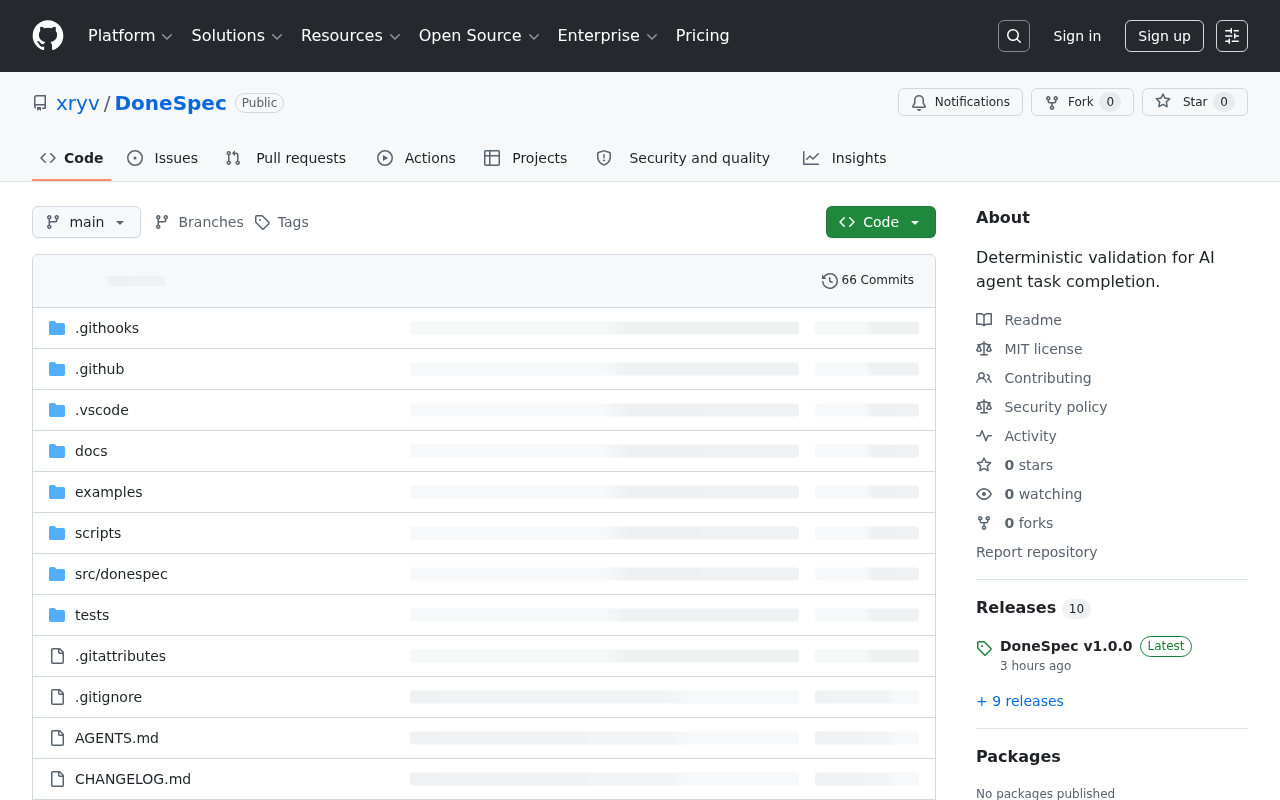Click the examples folder icon
Image resolution: width=1280 pixels, height=800 pixels.
pos(57,492)
